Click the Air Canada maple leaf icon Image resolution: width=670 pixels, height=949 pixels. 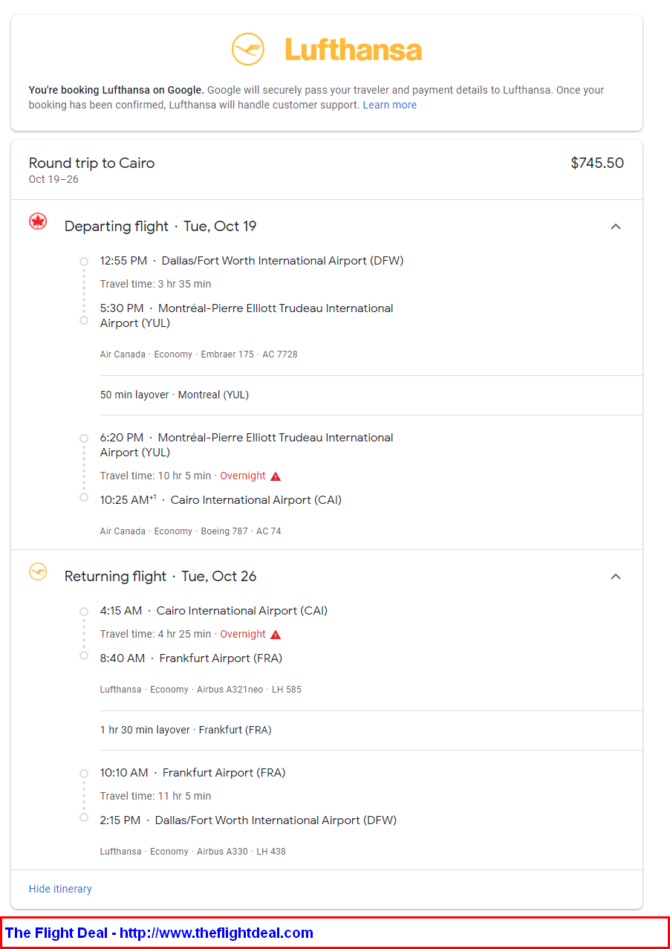pyautogui.click(x=38, y=222)
